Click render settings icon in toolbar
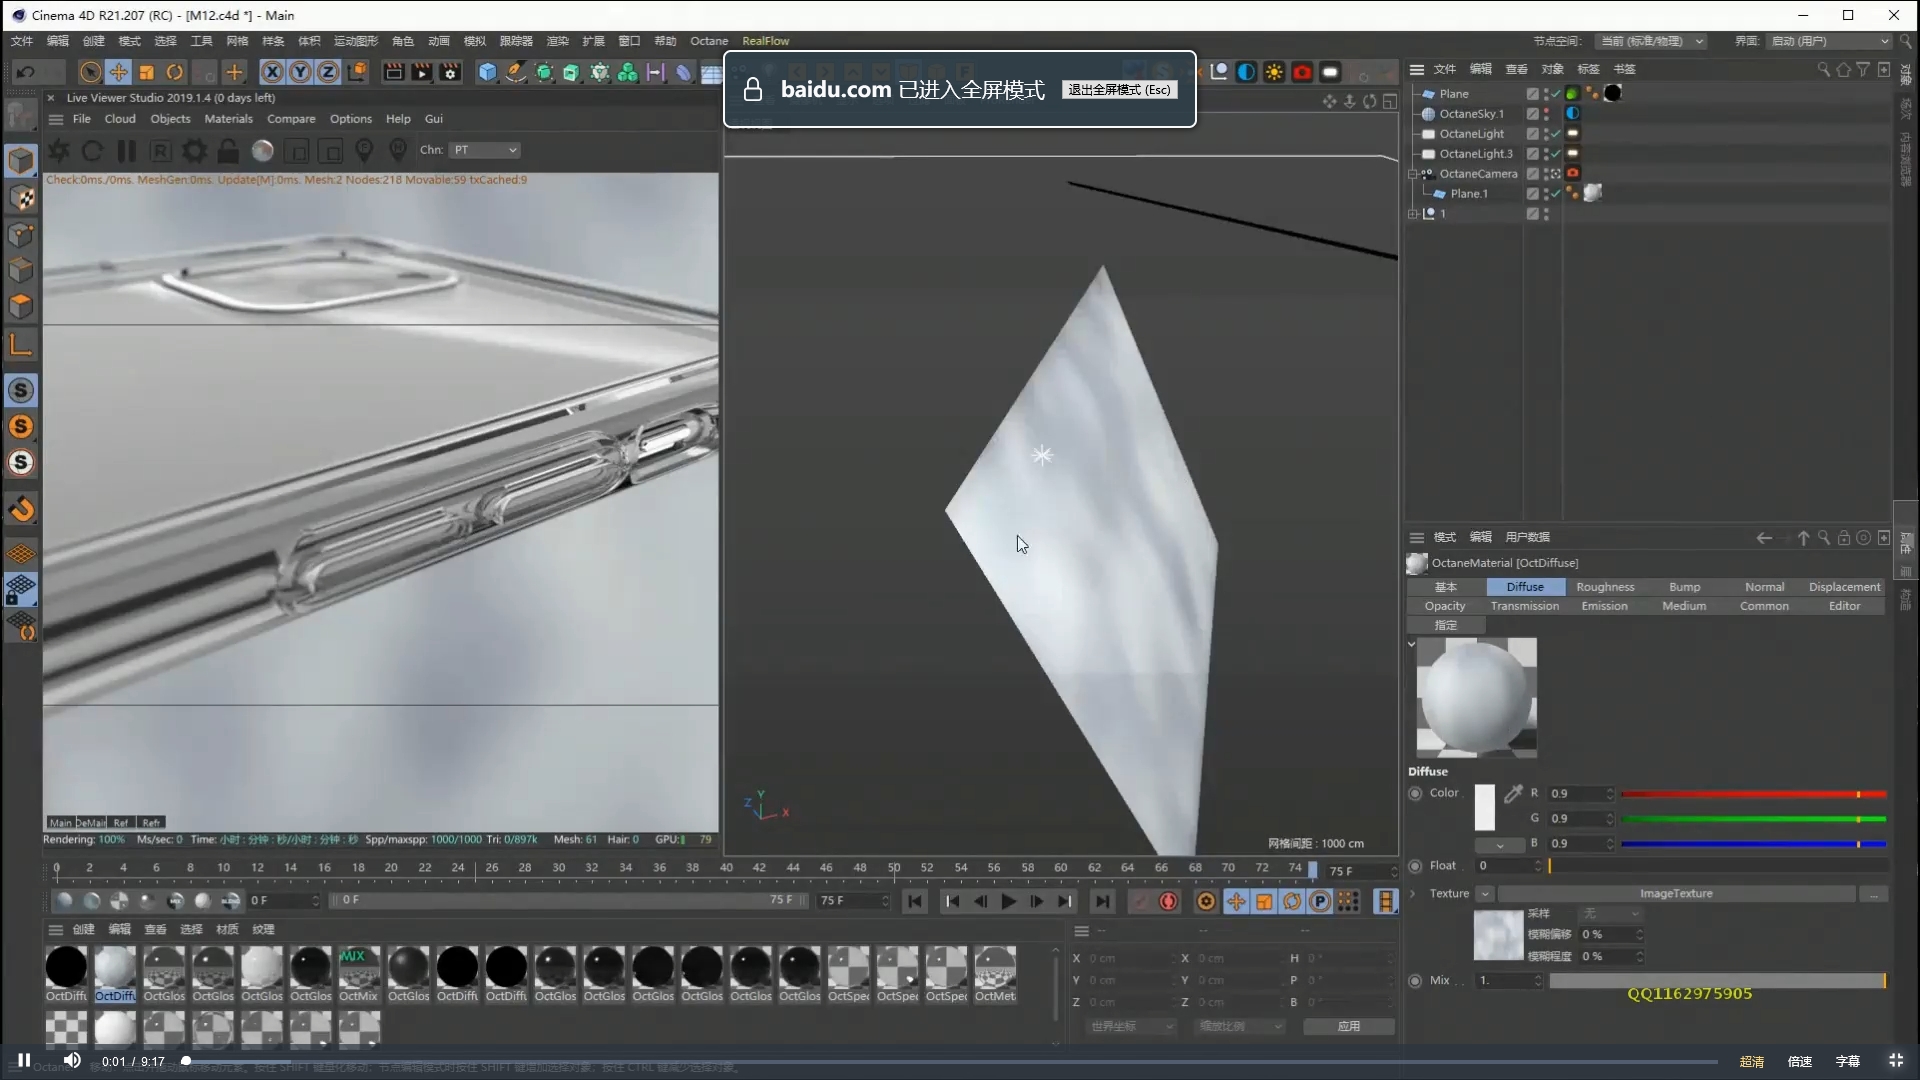The height and width of the screenshot is (1080, 1920). pyautogui.click(x=448, y=73)
